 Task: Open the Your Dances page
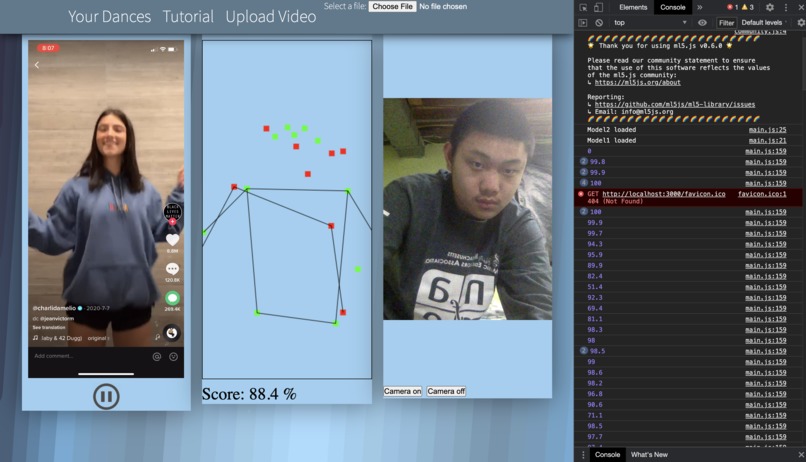(x=109, y=16)
